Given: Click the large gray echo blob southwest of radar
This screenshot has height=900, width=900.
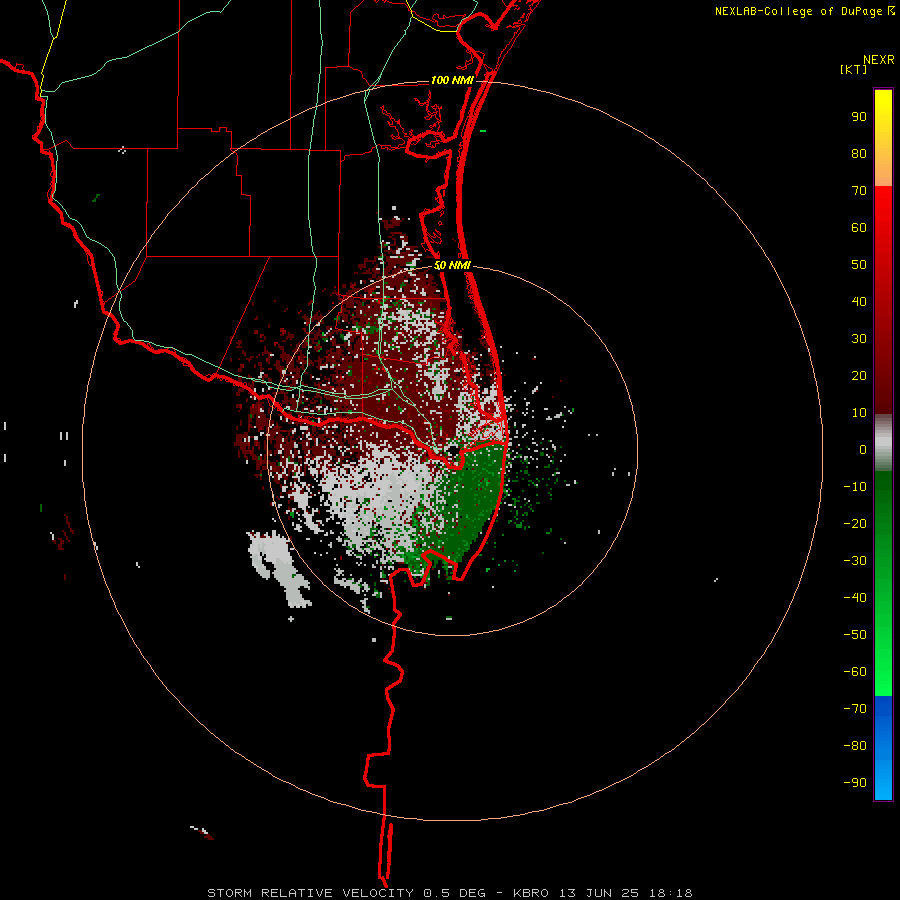Looking at the screenshot, I should pos(280,568).
